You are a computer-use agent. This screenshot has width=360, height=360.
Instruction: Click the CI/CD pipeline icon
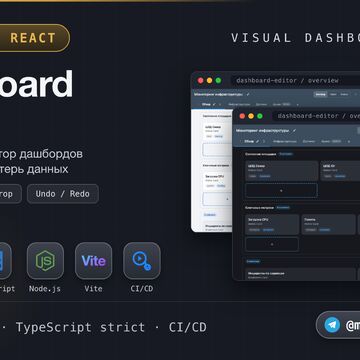142,261
